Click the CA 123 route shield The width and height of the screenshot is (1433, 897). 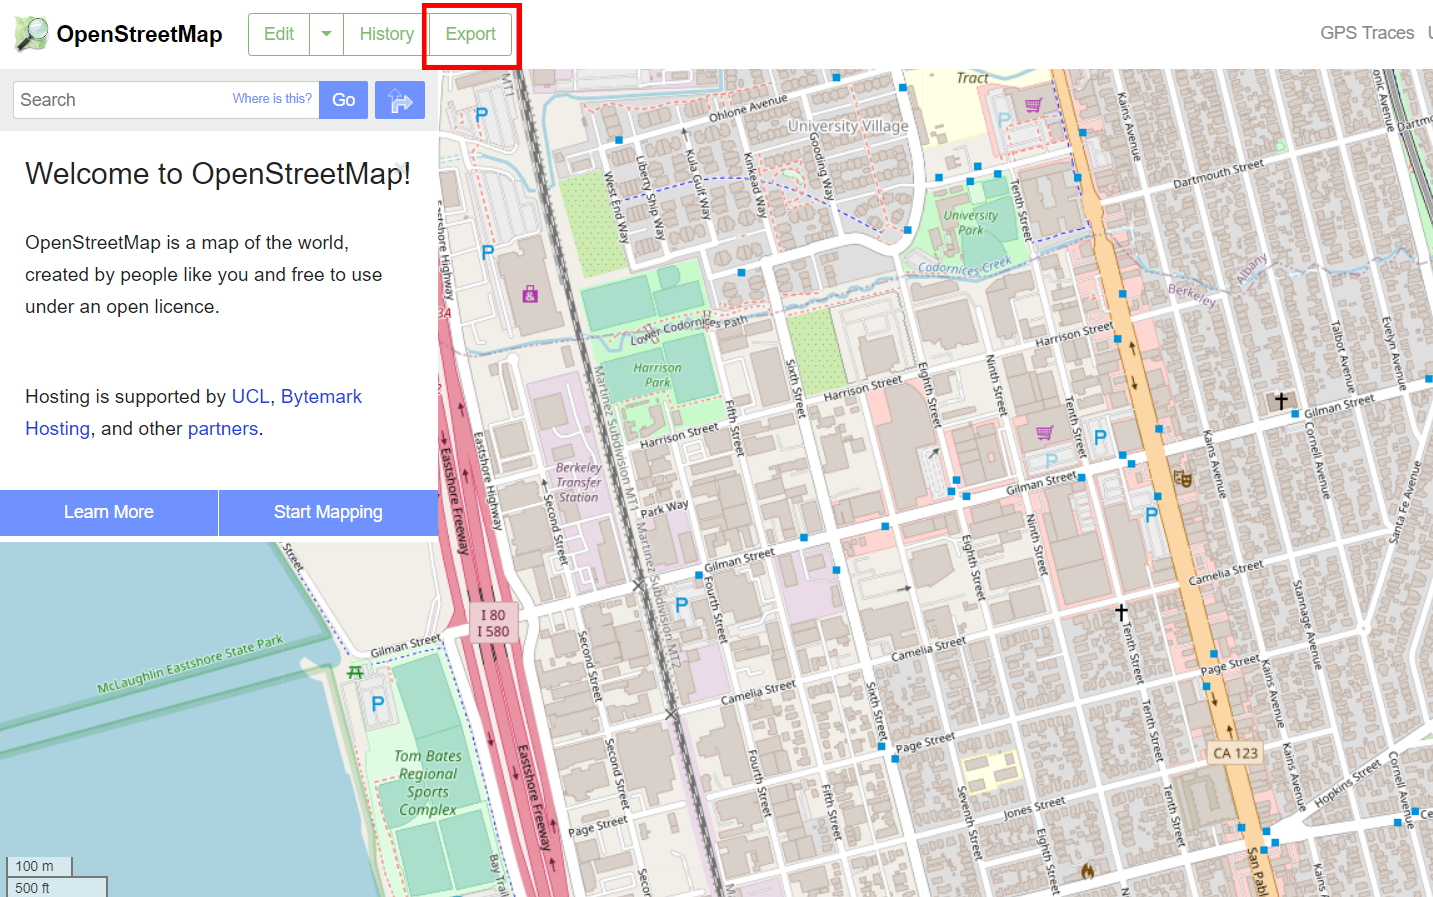tap(1235, 753)
